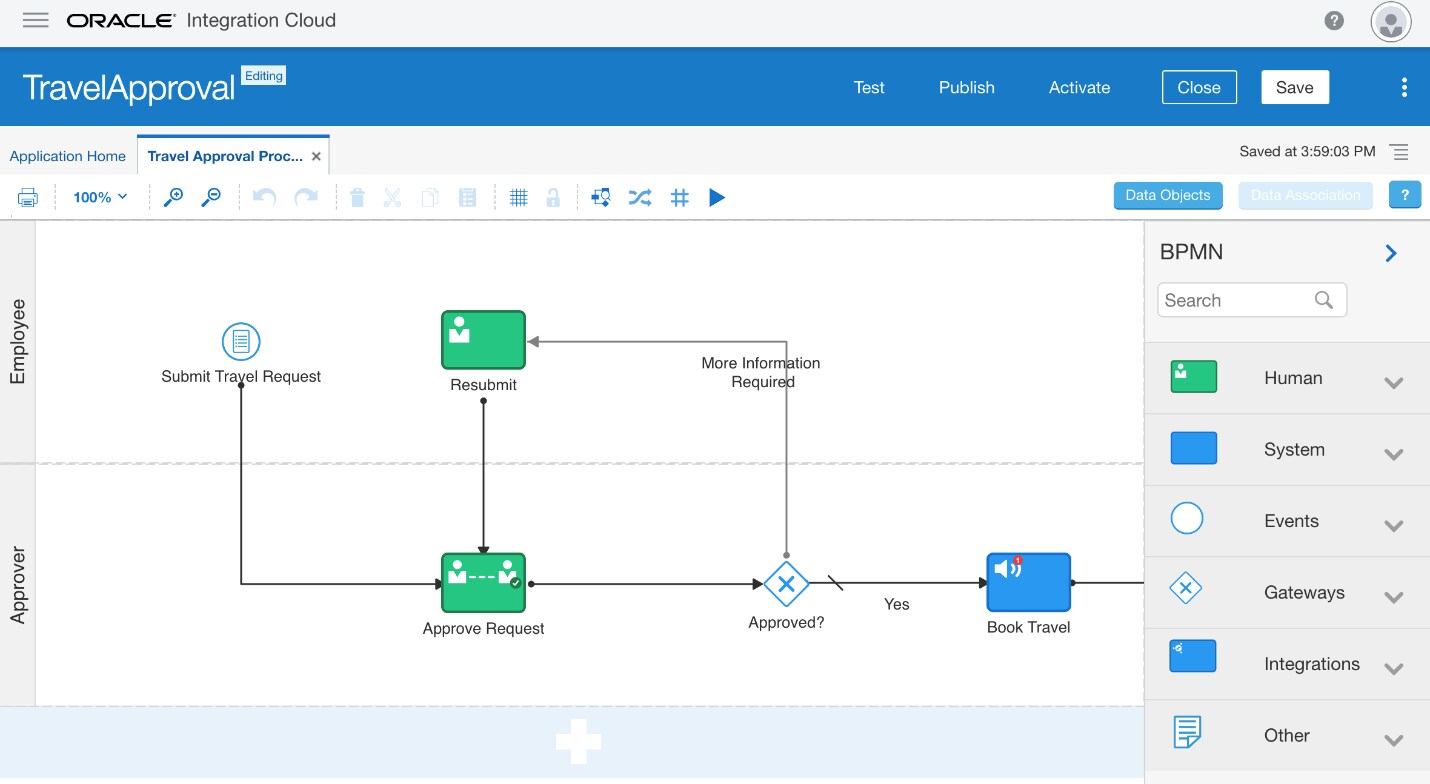
Task: Delete the selected element with trash icon
Action: point(357,197)
